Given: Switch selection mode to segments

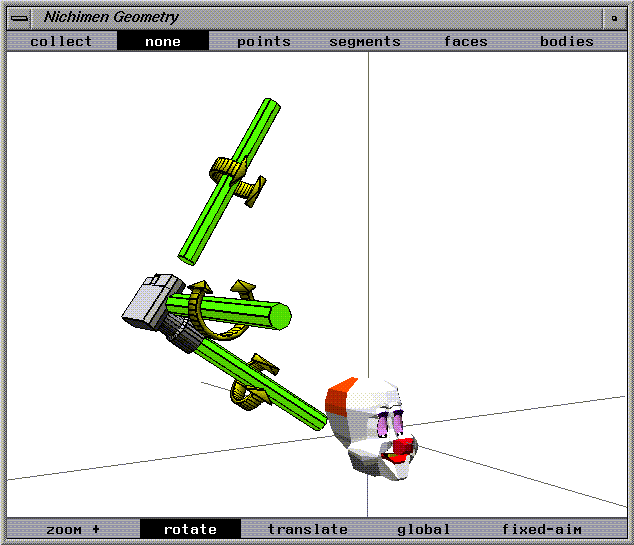Looking at the screenshot, I should (x=365, y=41).
